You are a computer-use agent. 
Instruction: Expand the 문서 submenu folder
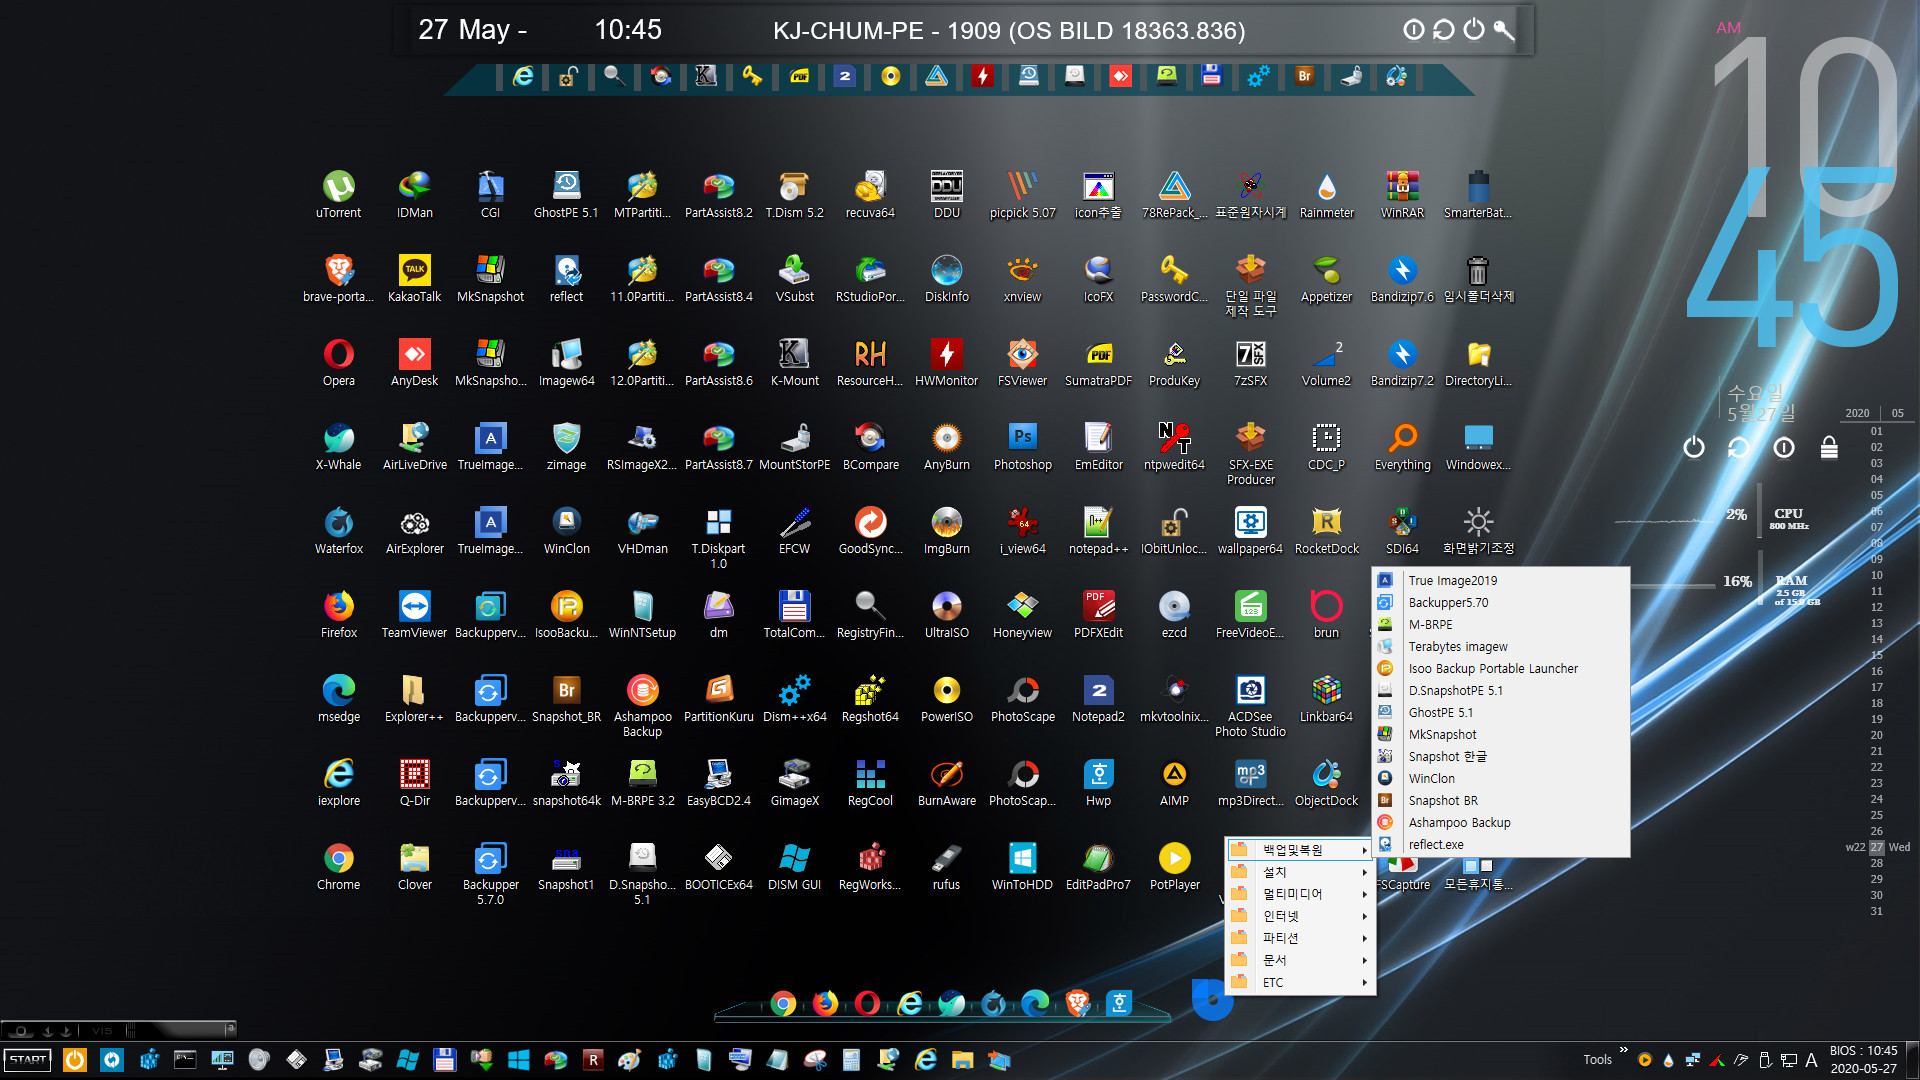point(1300,960)
